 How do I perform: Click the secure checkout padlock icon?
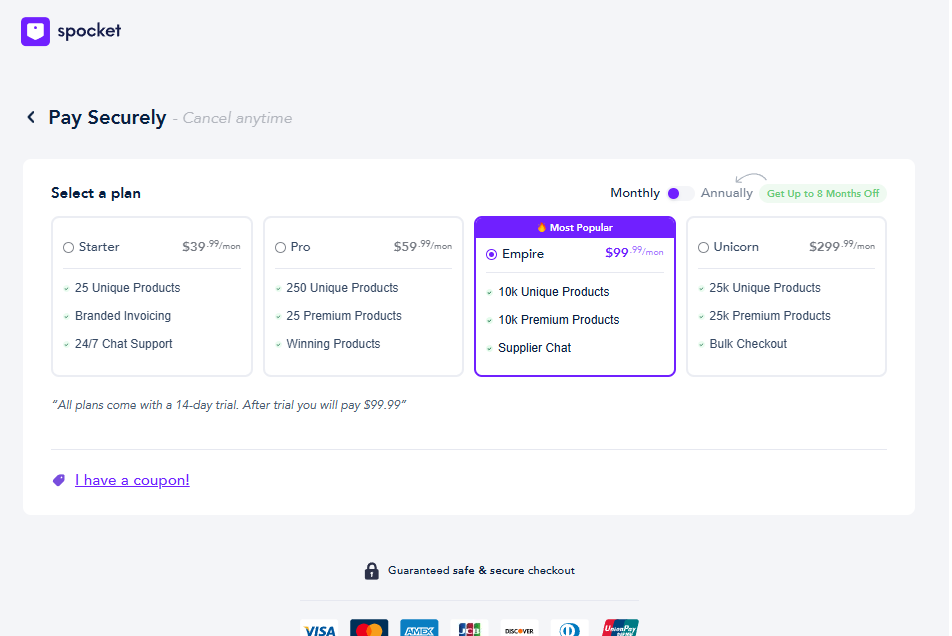tap(372, 570)
